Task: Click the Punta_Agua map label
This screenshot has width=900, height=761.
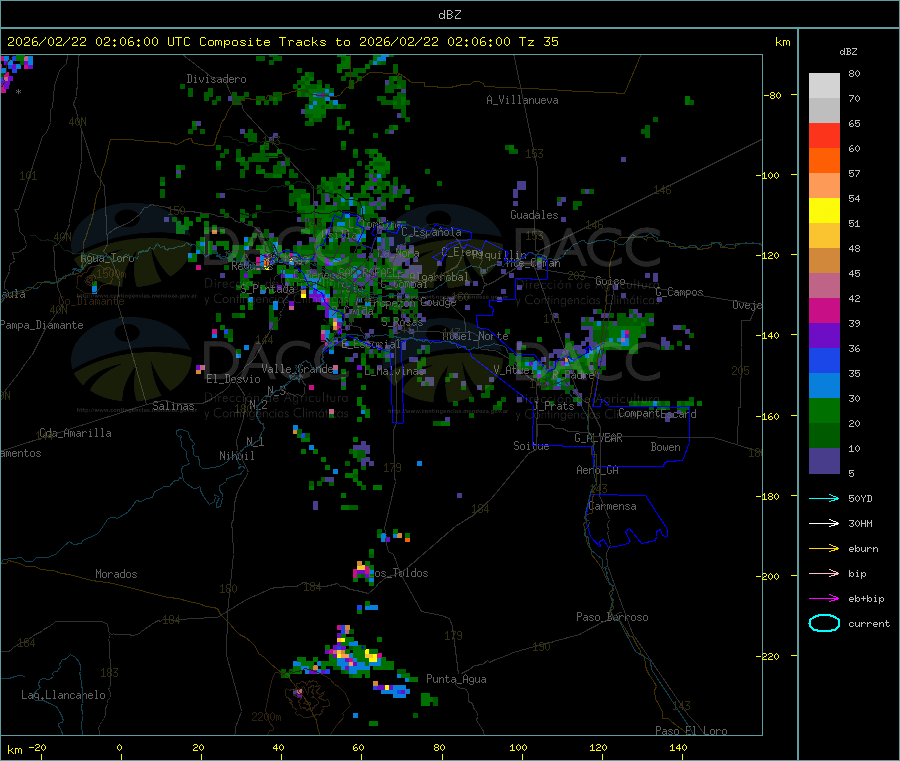Action: click(x=456, y=680)
